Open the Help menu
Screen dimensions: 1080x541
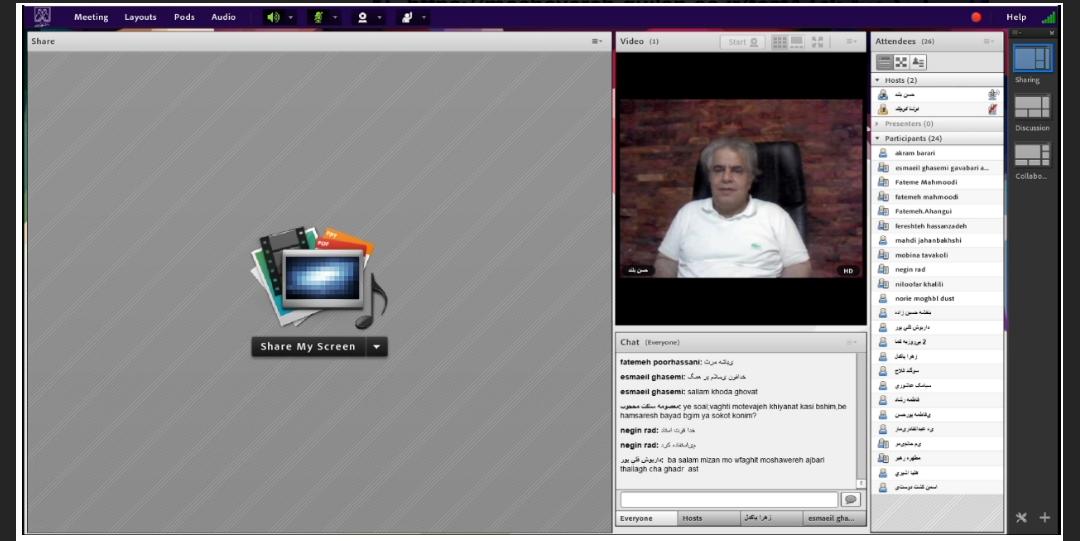click(x=1016, y=17)
